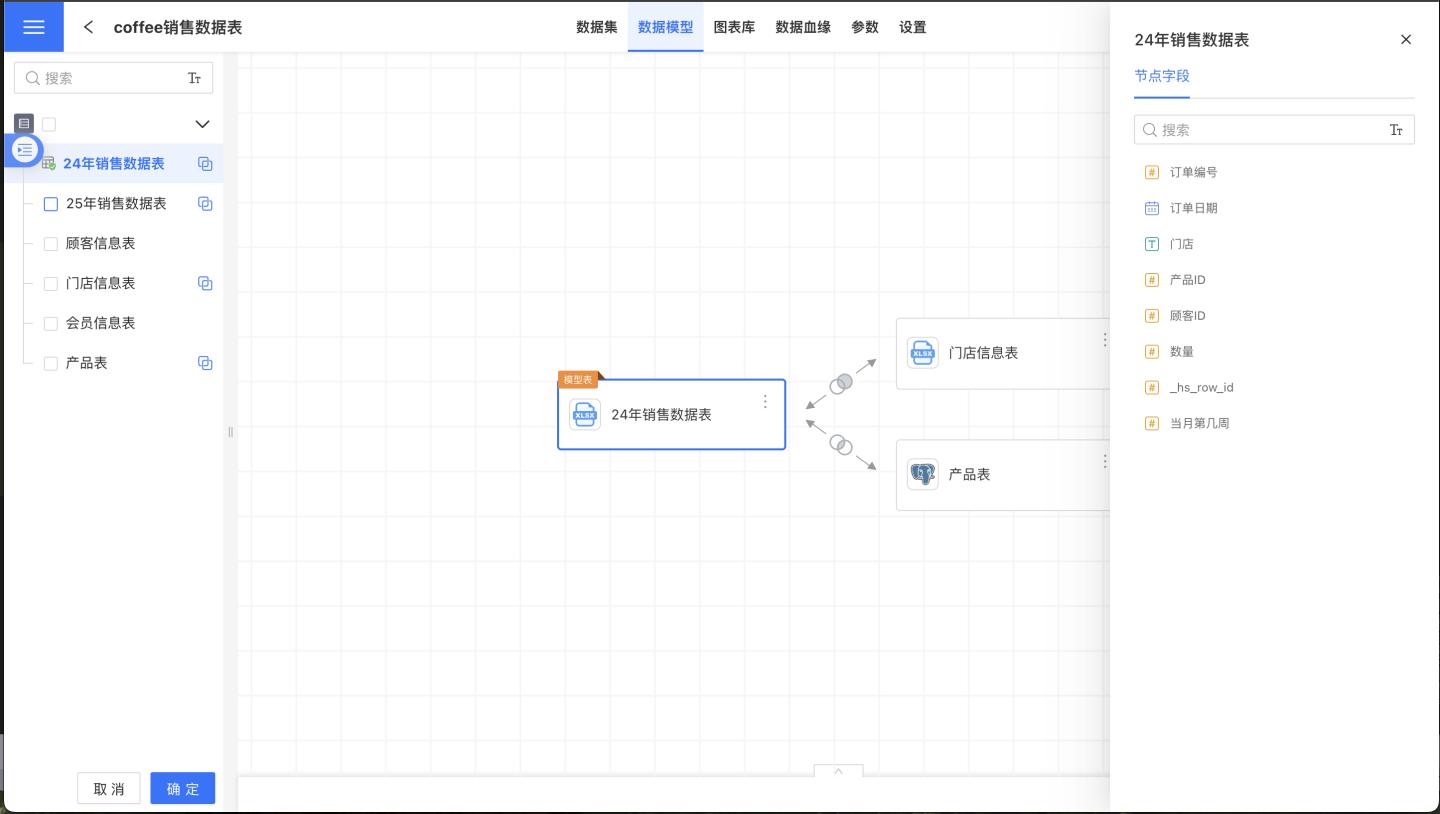Image resolution: width=1440 pixels, height=814 pixels.
Task: Check the 顾客信息表 checkbox
Action: point(51,244)
